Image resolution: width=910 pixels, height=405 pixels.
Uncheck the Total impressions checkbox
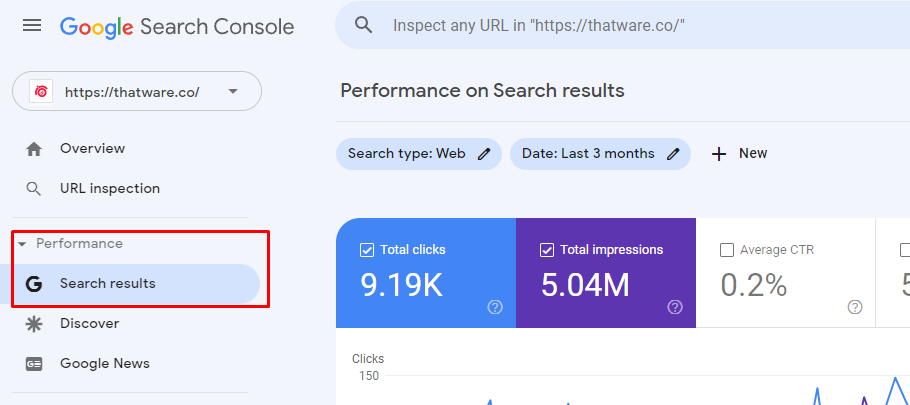click(x=547, y=250)
